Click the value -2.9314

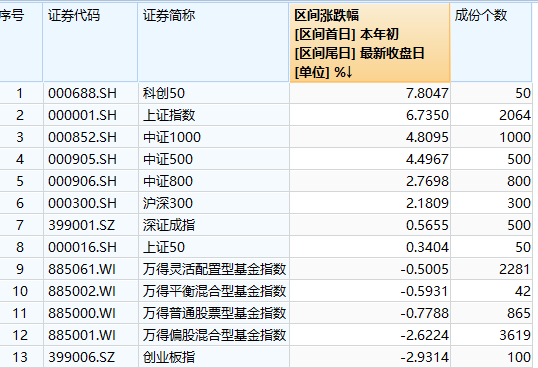424,357
